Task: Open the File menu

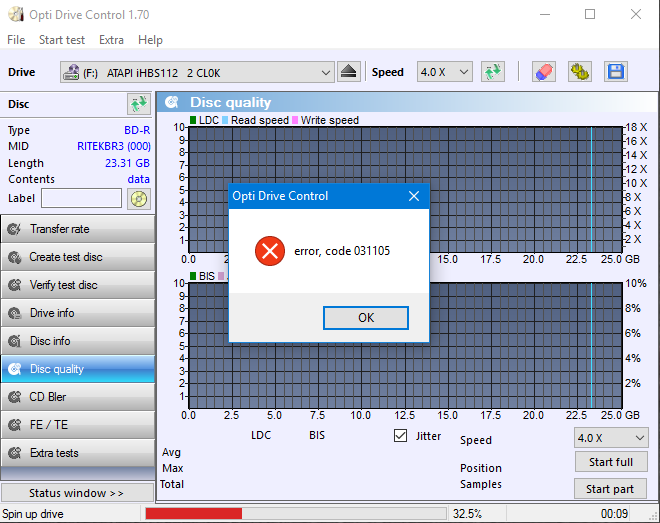Action: [x=16, y=40]
